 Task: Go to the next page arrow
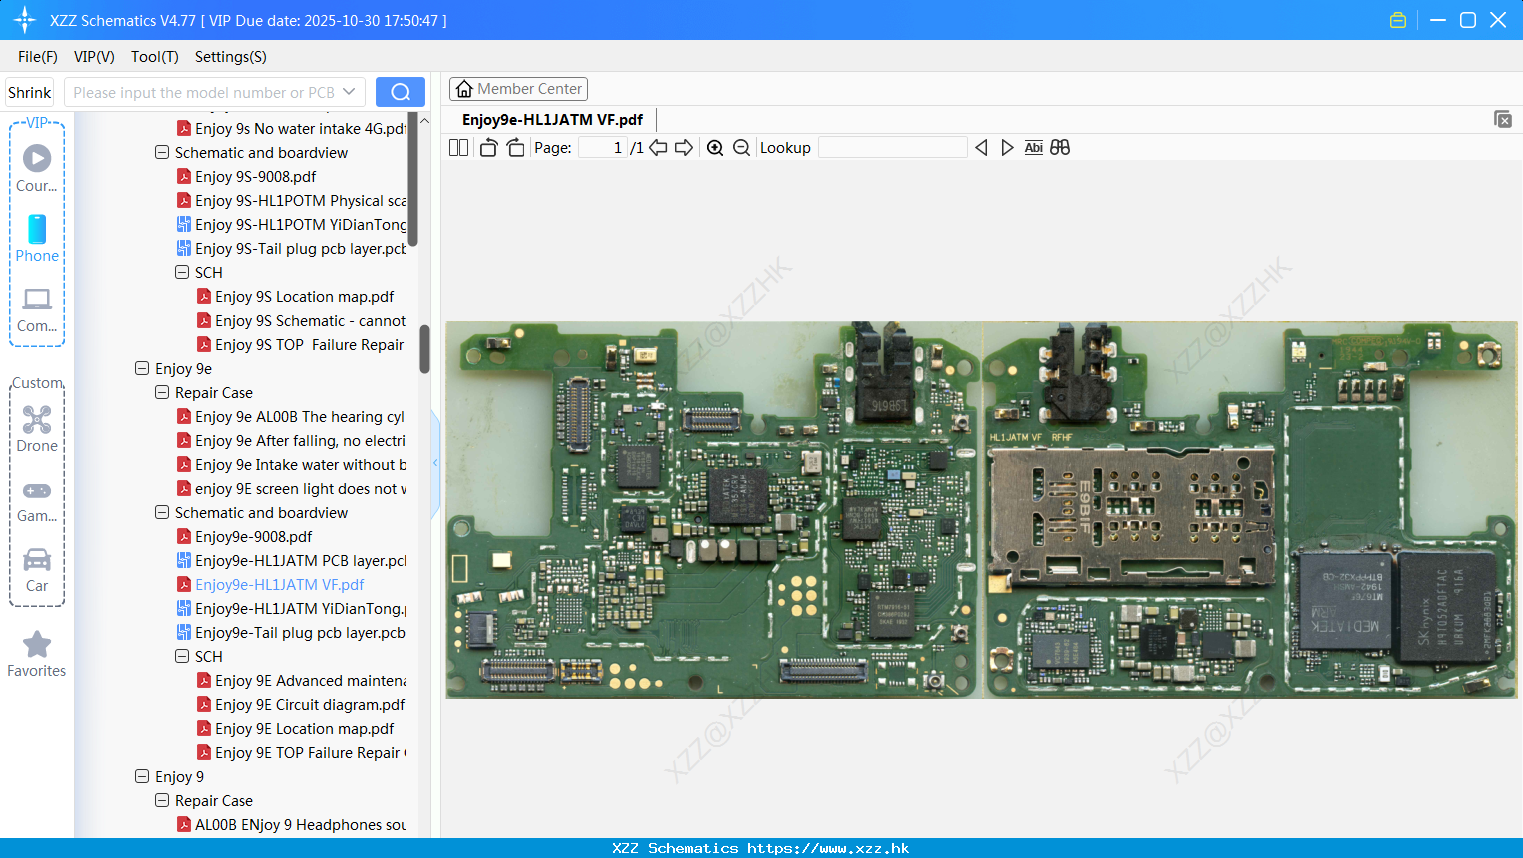(x=684, y=147)
